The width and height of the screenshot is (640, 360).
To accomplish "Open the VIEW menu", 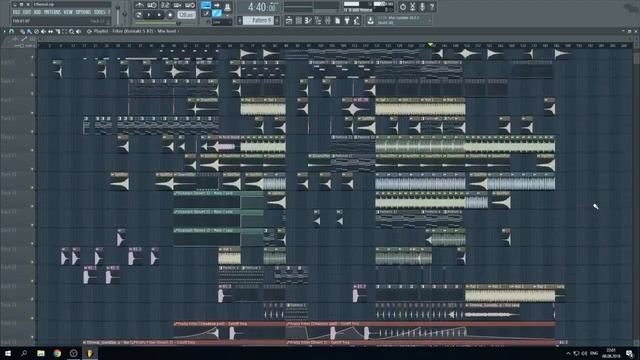I will 69,12.
